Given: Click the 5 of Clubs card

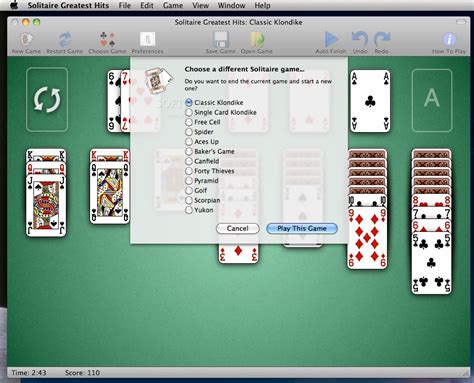Looking at the screenshot, I should [x=431, y=263].
